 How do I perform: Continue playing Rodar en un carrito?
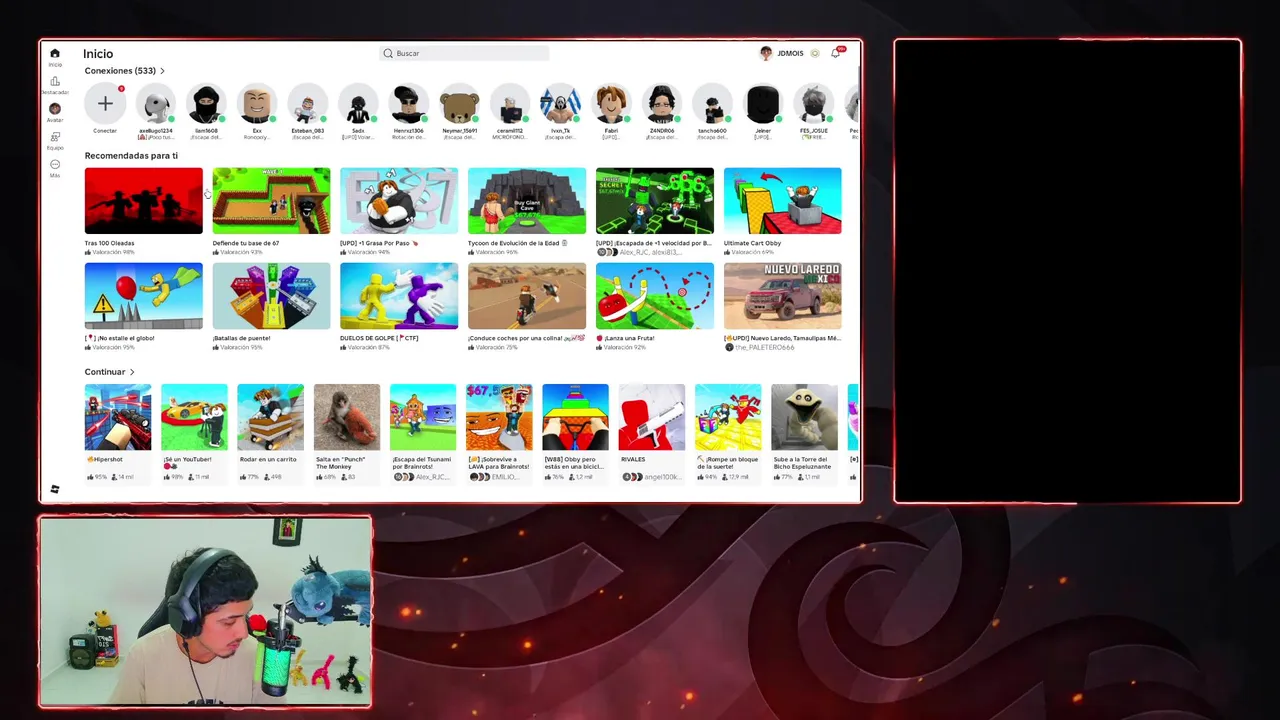coord(270,417)
